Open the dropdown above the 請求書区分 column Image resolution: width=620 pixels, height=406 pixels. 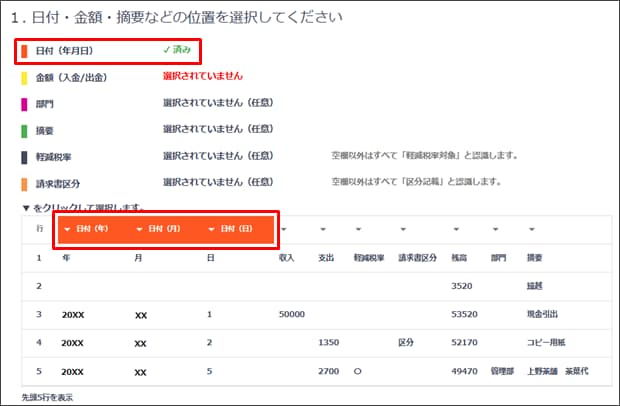point(403,230)
